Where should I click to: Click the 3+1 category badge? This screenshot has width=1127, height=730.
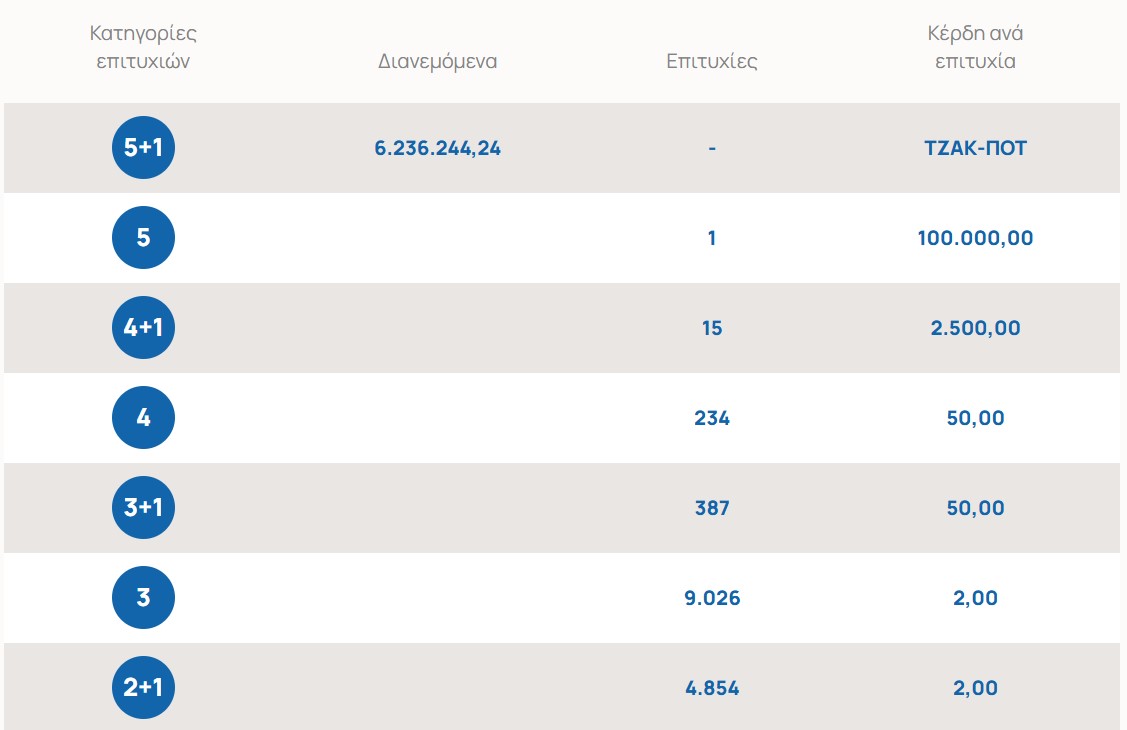[x=143, y=507]
